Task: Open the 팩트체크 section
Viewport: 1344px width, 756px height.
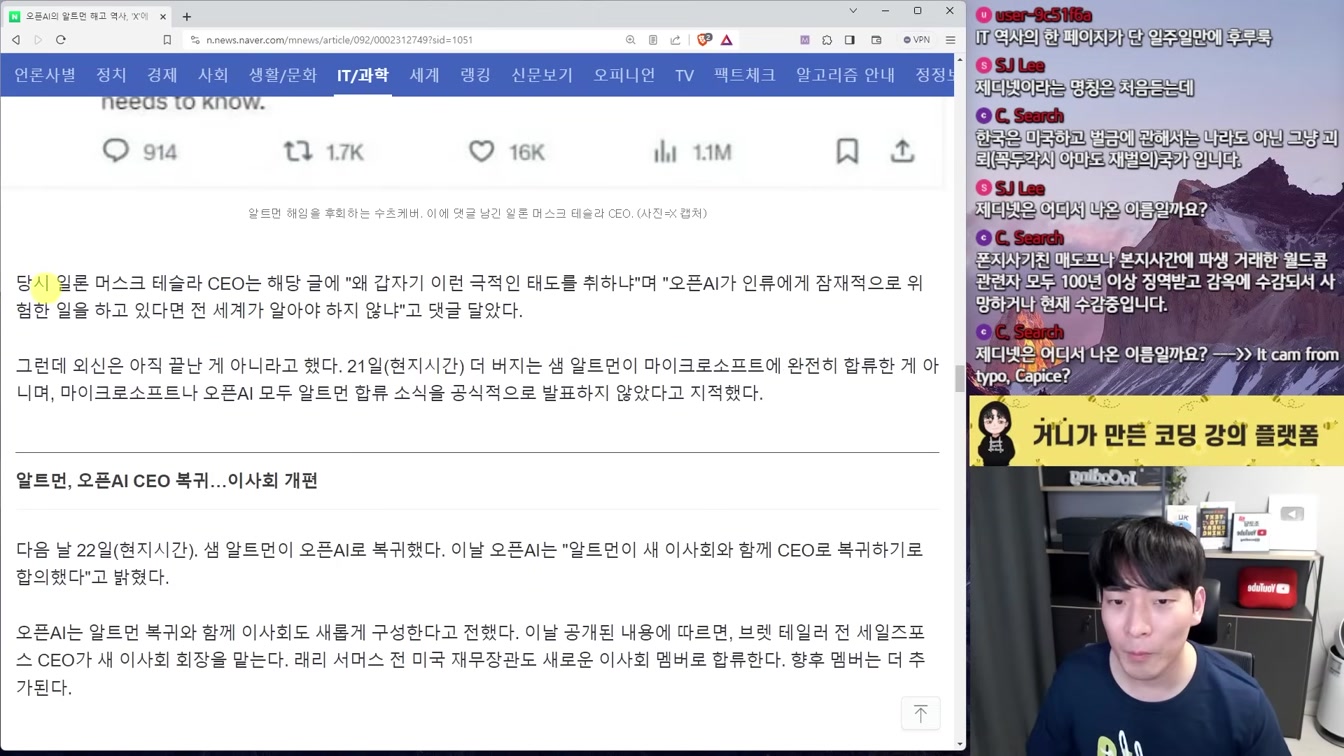Action: (745, 75)
